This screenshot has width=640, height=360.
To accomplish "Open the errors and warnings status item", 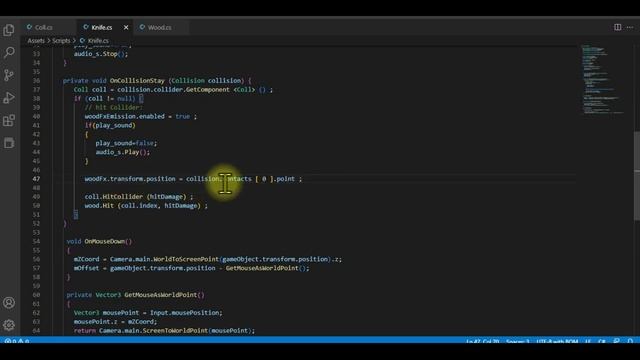I will coord(17,341).
